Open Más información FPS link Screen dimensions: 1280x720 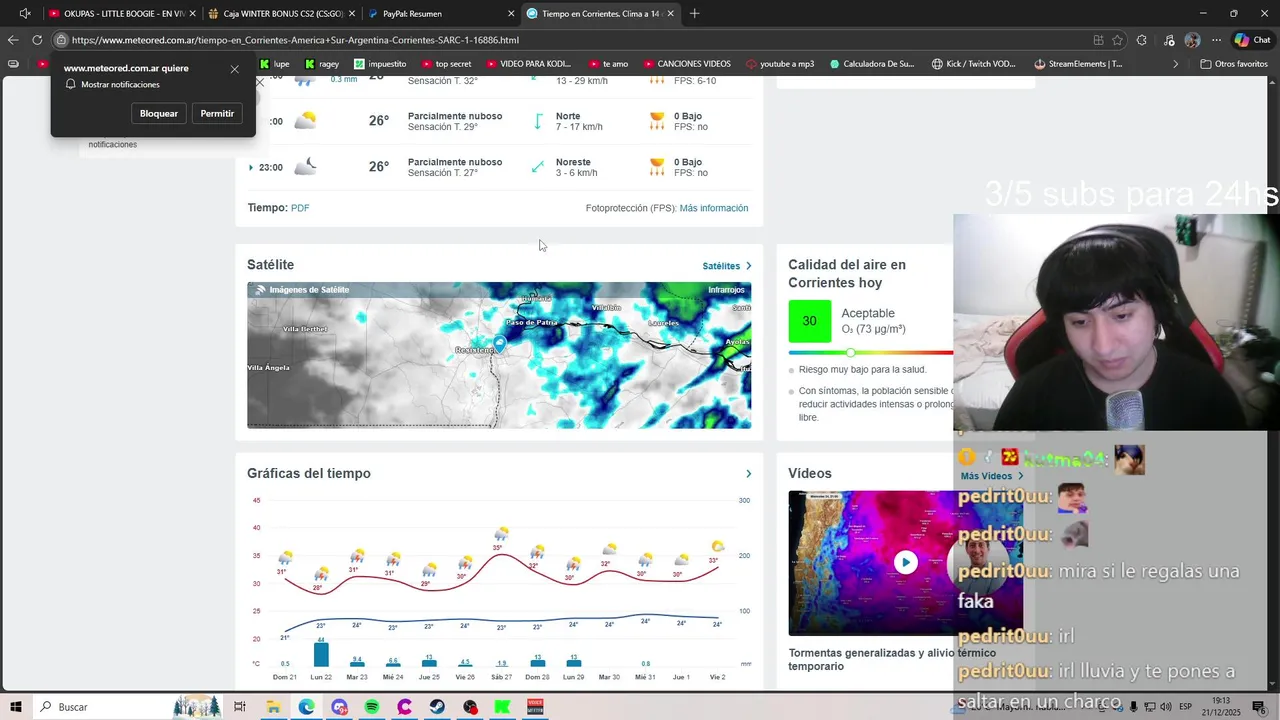coord(714,208)
